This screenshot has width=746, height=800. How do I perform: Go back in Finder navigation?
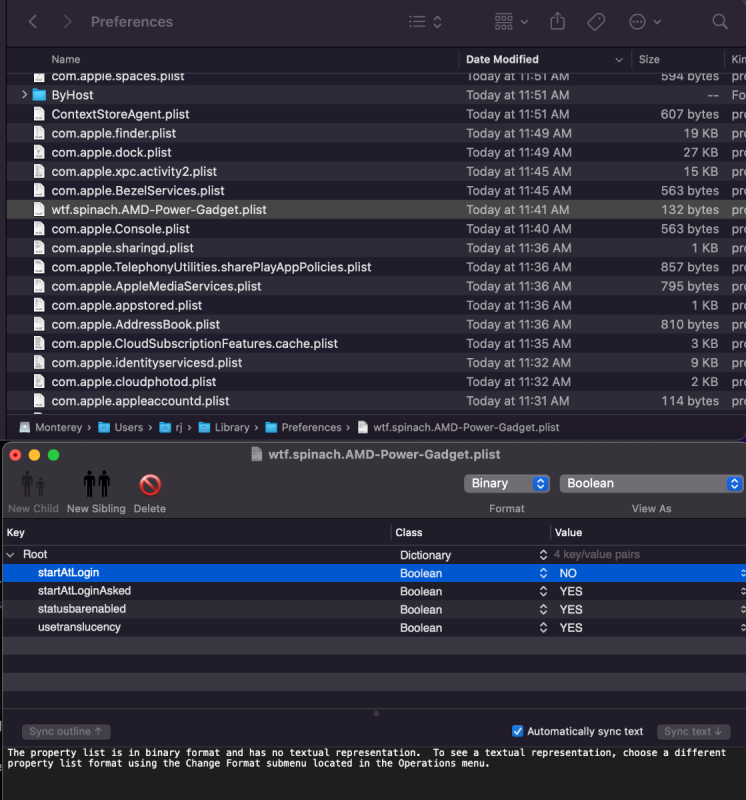point(33,22)
